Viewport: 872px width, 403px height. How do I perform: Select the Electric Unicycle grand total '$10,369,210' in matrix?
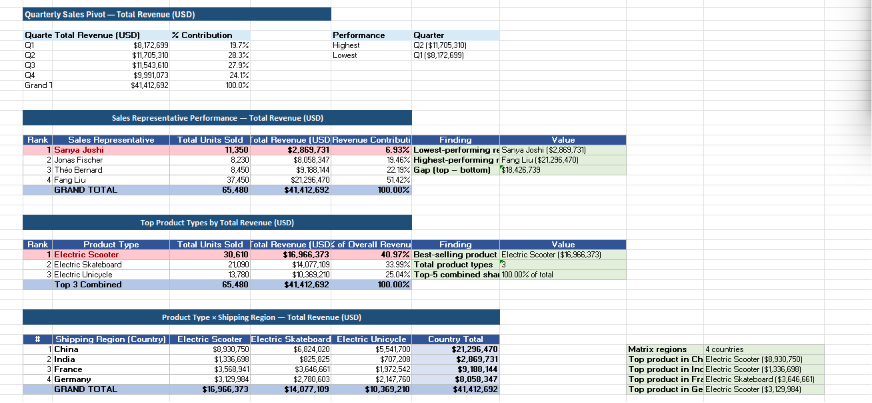tap(371, 390)
